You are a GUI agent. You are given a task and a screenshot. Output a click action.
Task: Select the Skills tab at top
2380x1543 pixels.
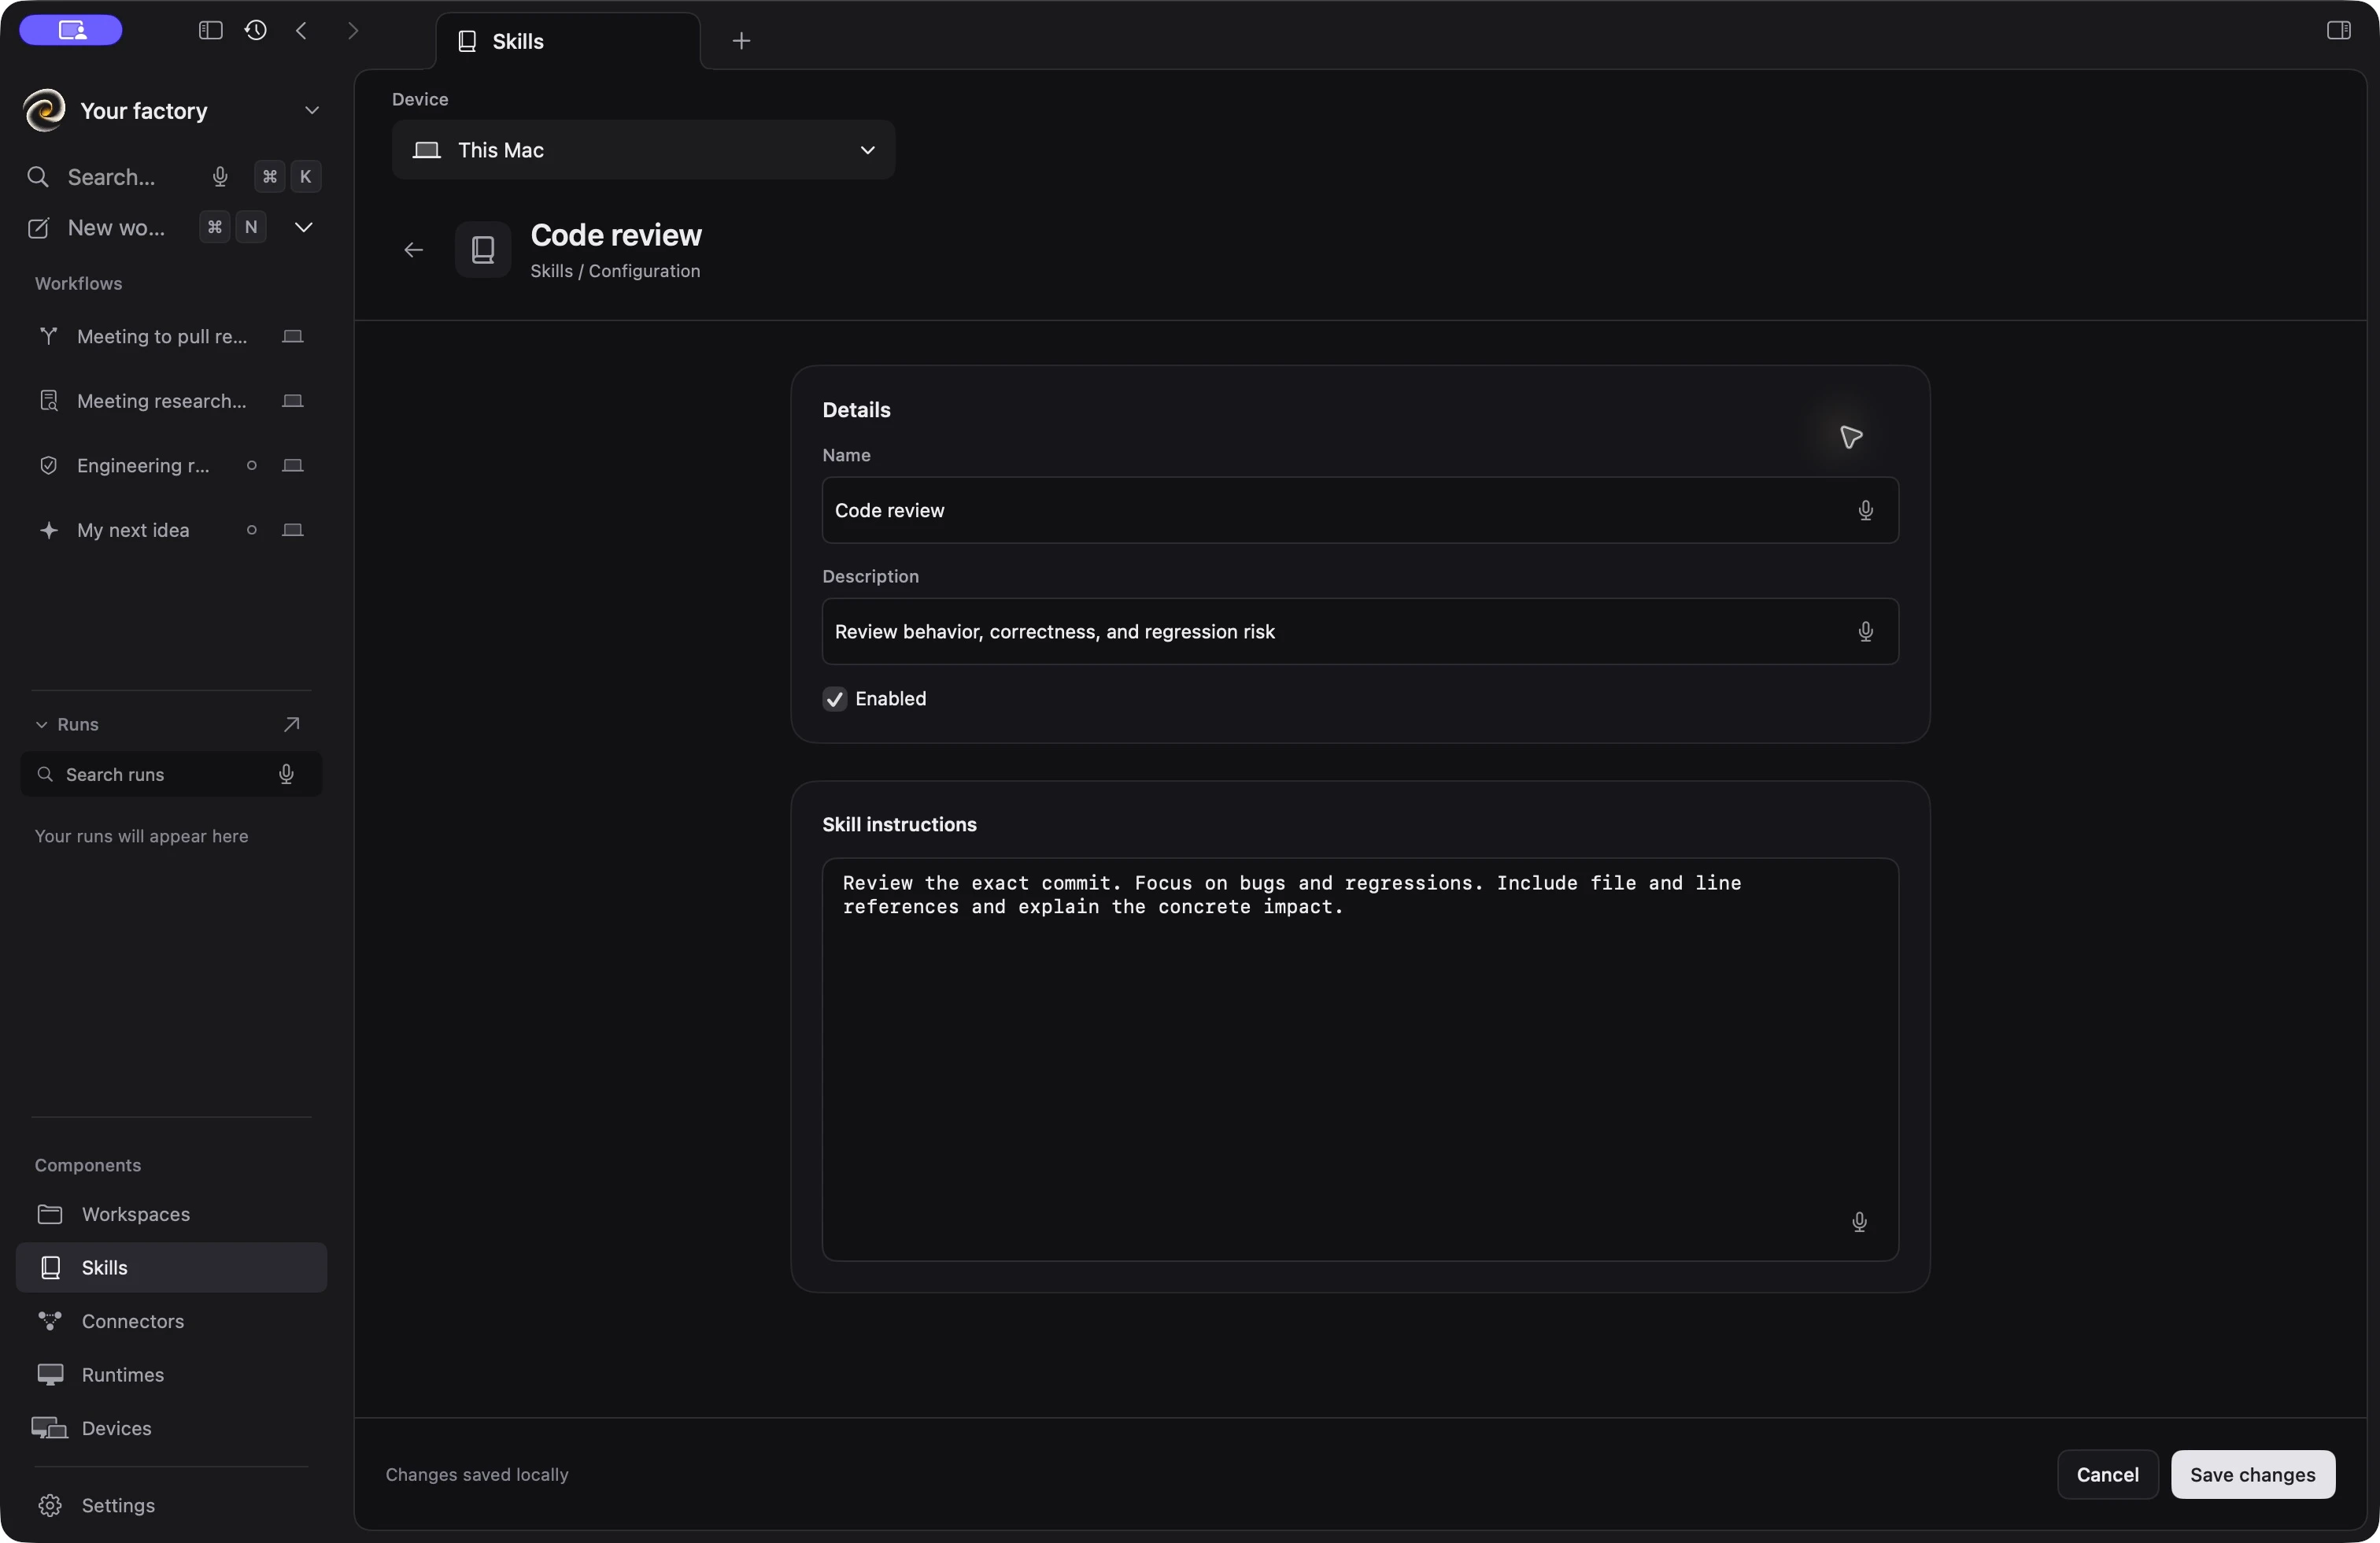point(568,41)
